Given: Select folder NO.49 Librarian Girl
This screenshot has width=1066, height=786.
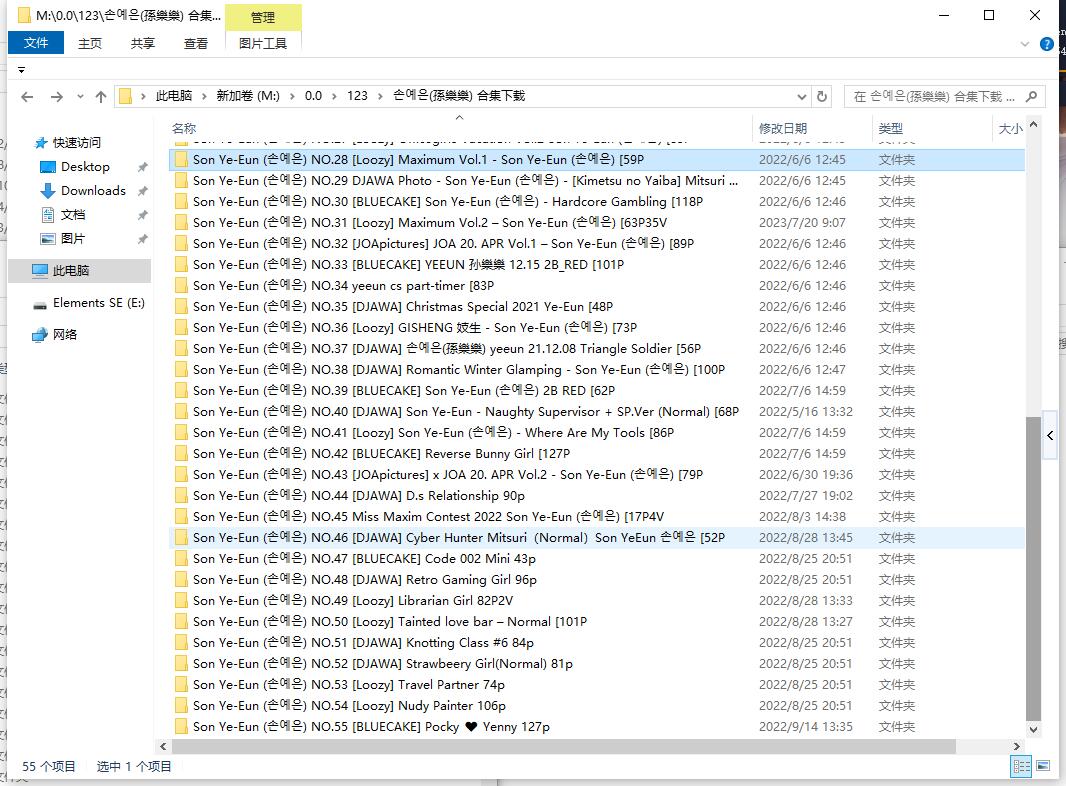Looking at the screenshot, I should [x=596, y=601].
